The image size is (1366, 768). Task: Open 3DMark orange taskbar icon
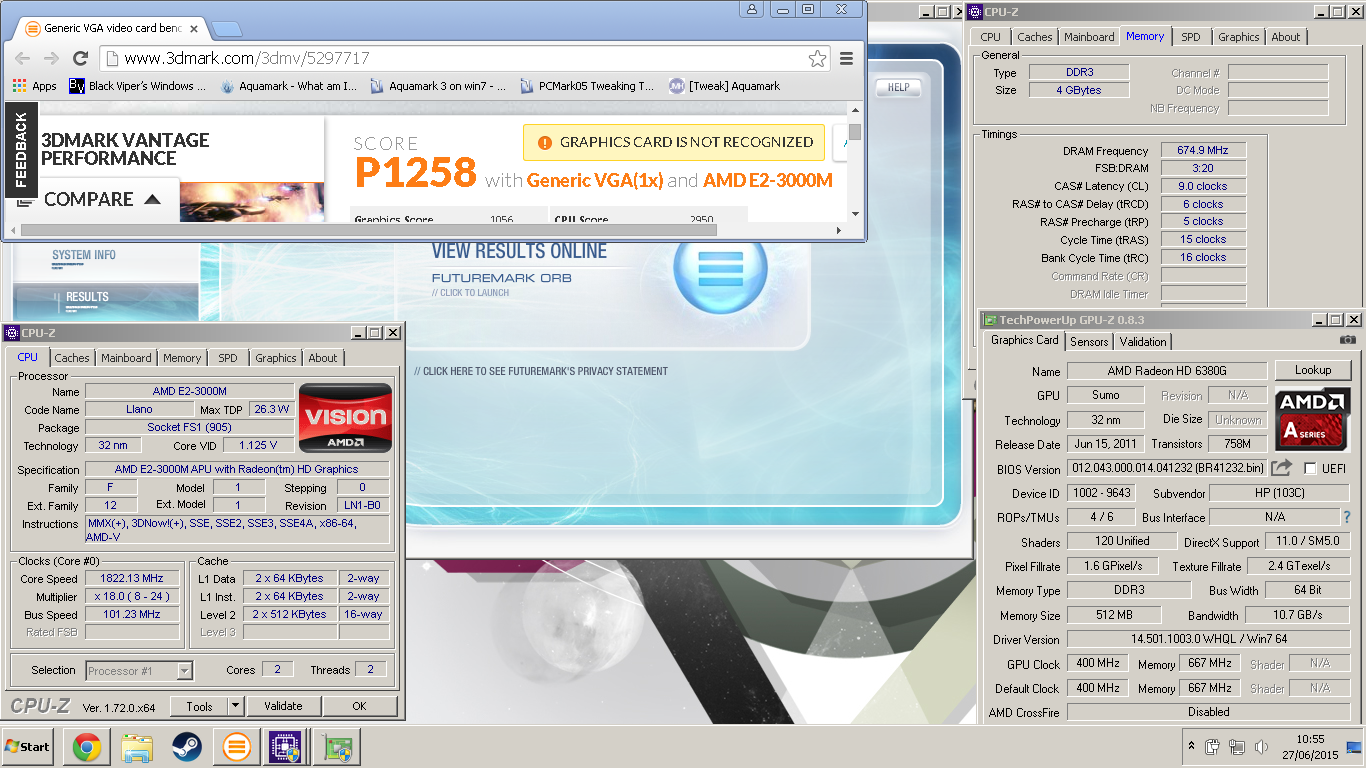point(236,747)
